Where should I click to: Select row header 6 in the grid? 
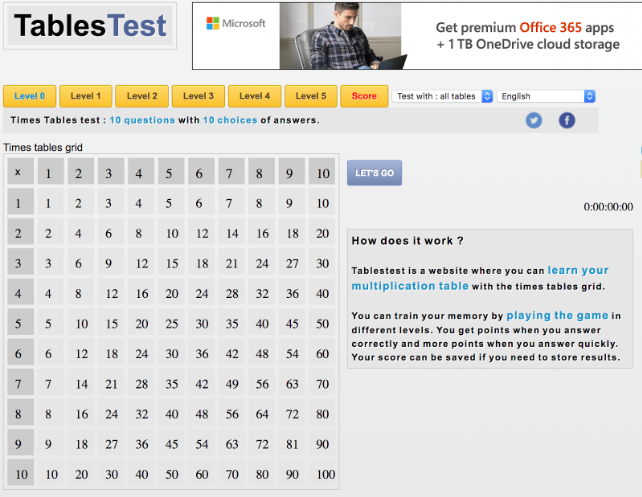pyautogui.click(x=20, y=352)
